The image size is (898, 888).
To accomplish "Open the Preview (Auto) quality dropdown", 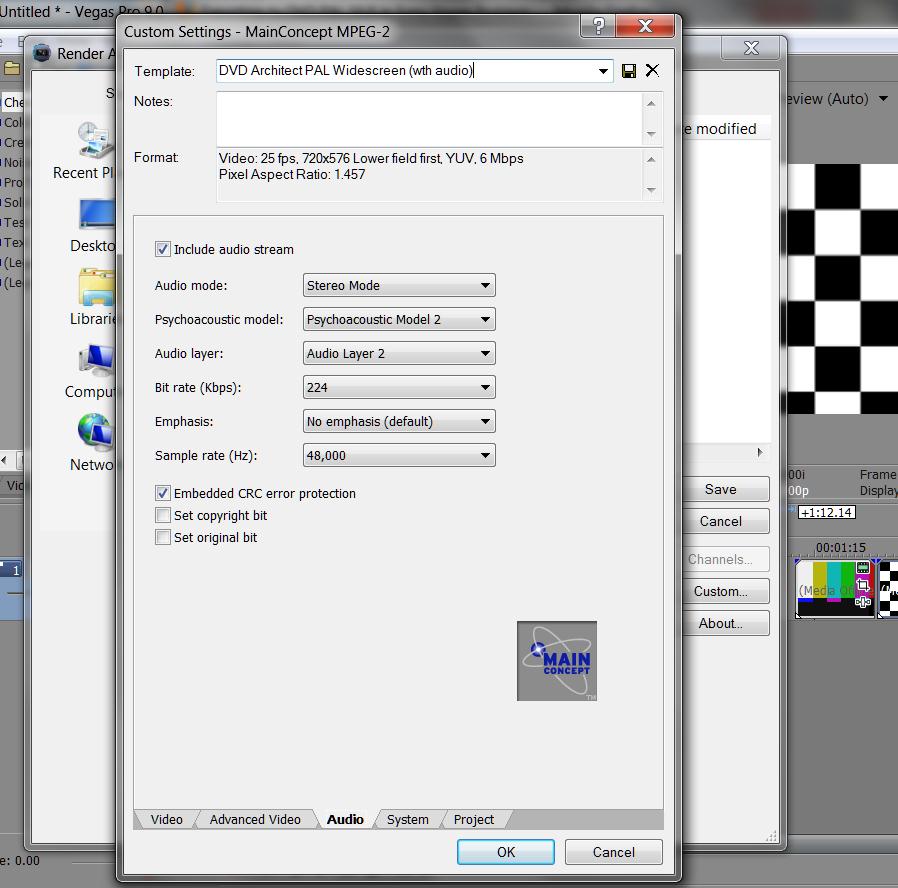I will (883, 99).
